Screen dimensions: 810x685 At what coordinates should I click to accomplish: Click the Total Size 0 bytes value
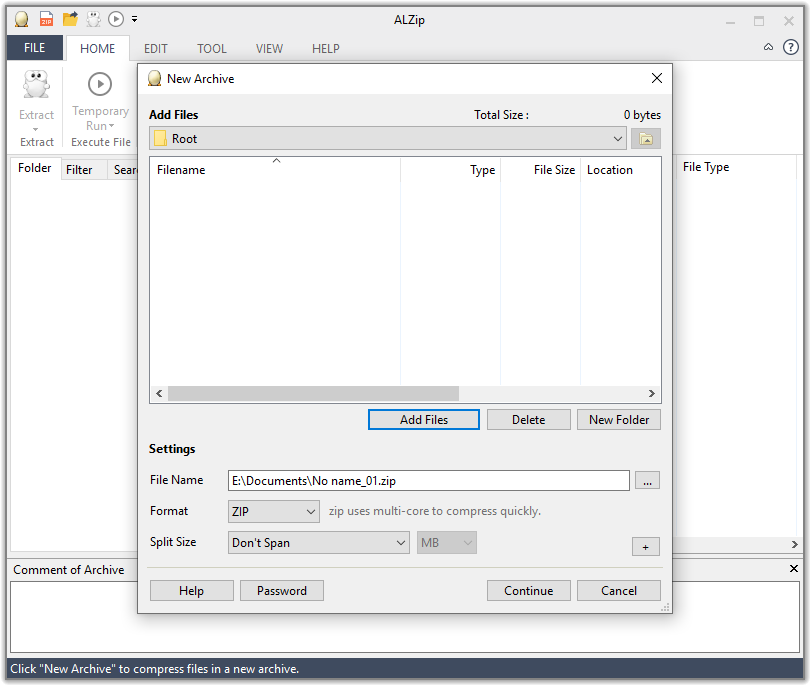point(642,115)
